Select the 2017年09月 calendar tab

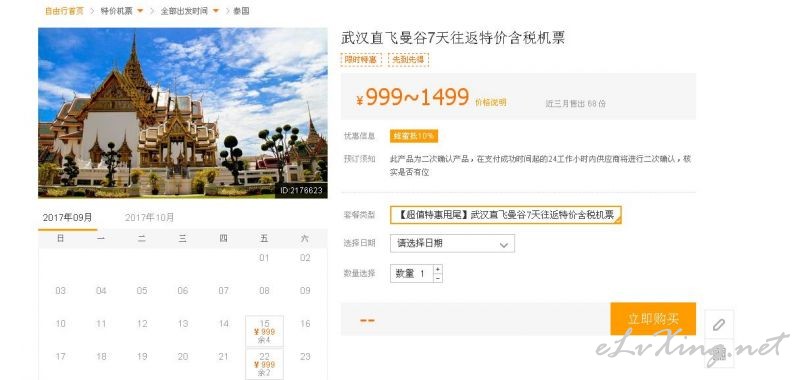click(x=67, y=217)
